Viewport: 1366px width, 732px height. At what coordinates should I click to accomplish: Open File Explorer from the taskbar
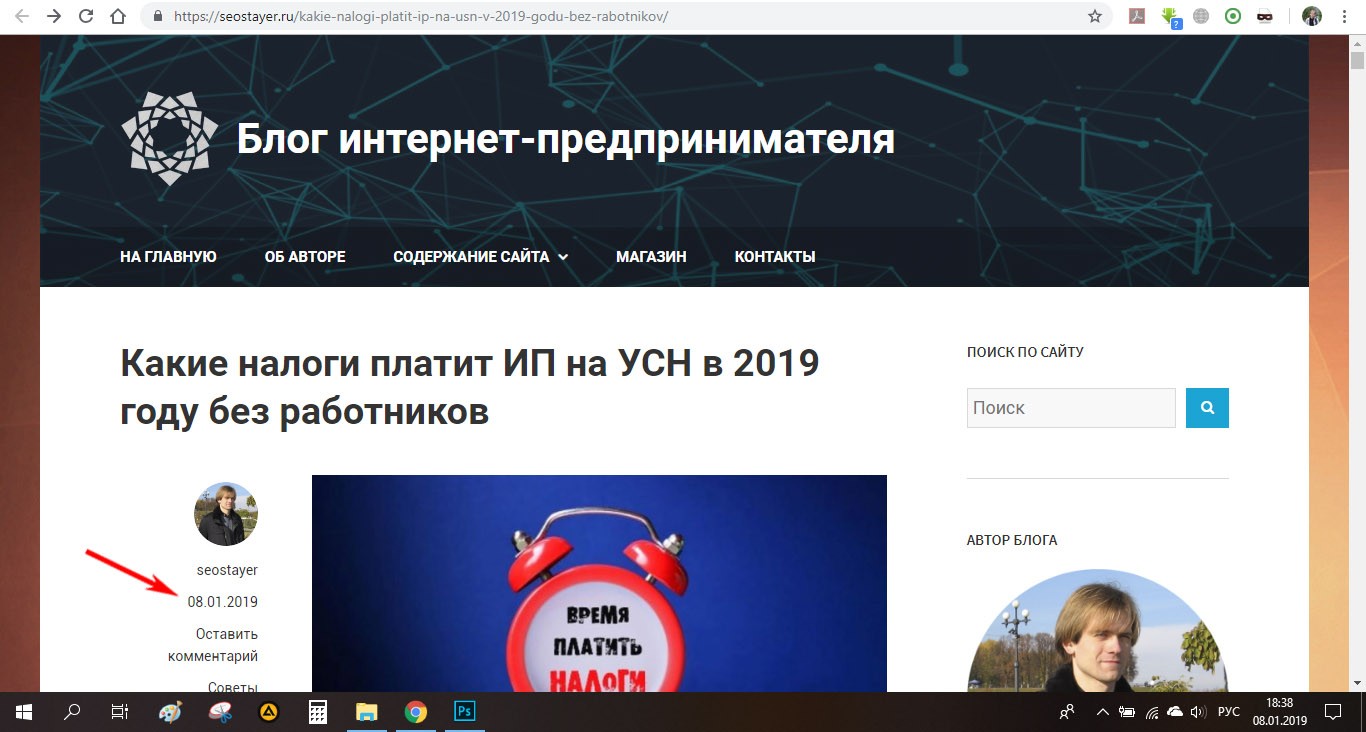coord(367,712)
